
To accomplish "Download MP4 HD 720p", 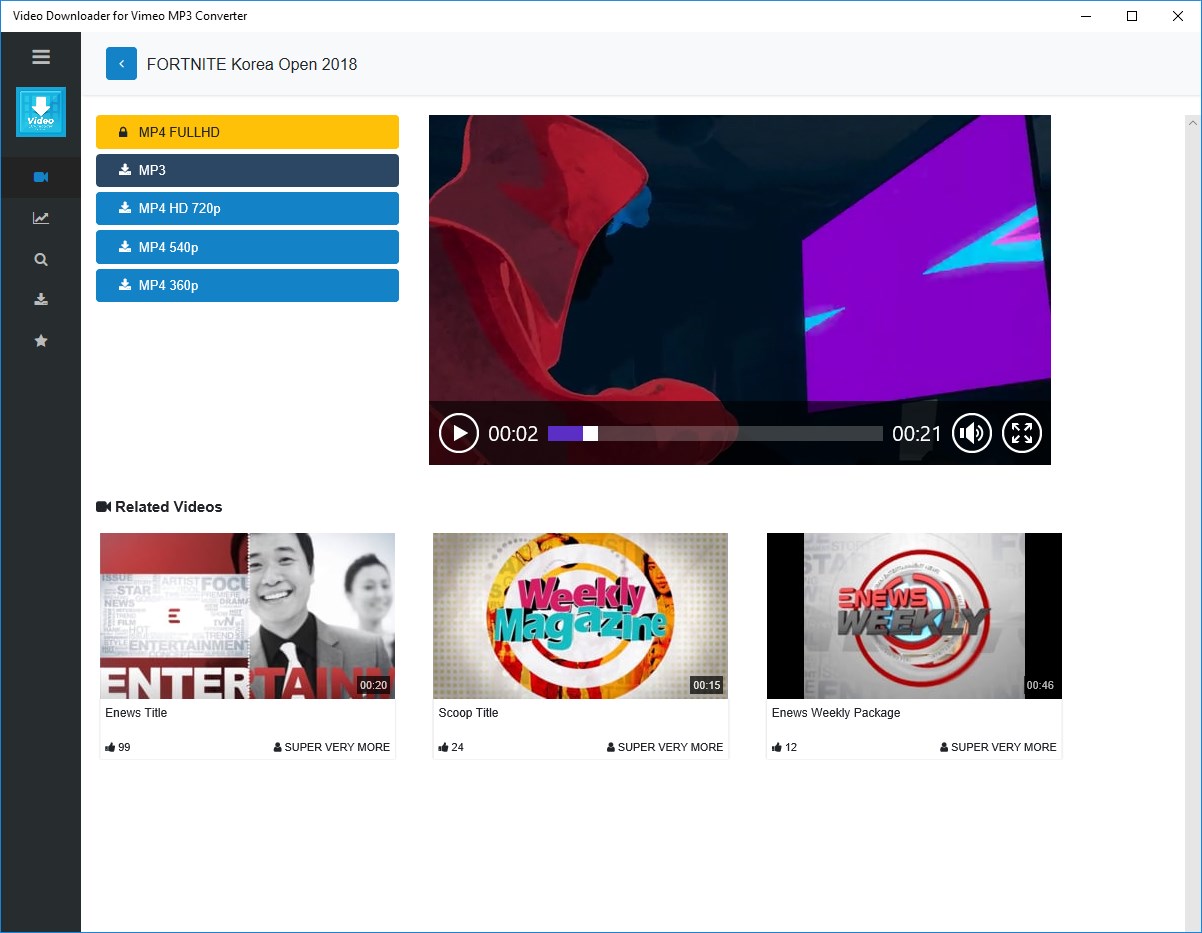I will point(247,208).
